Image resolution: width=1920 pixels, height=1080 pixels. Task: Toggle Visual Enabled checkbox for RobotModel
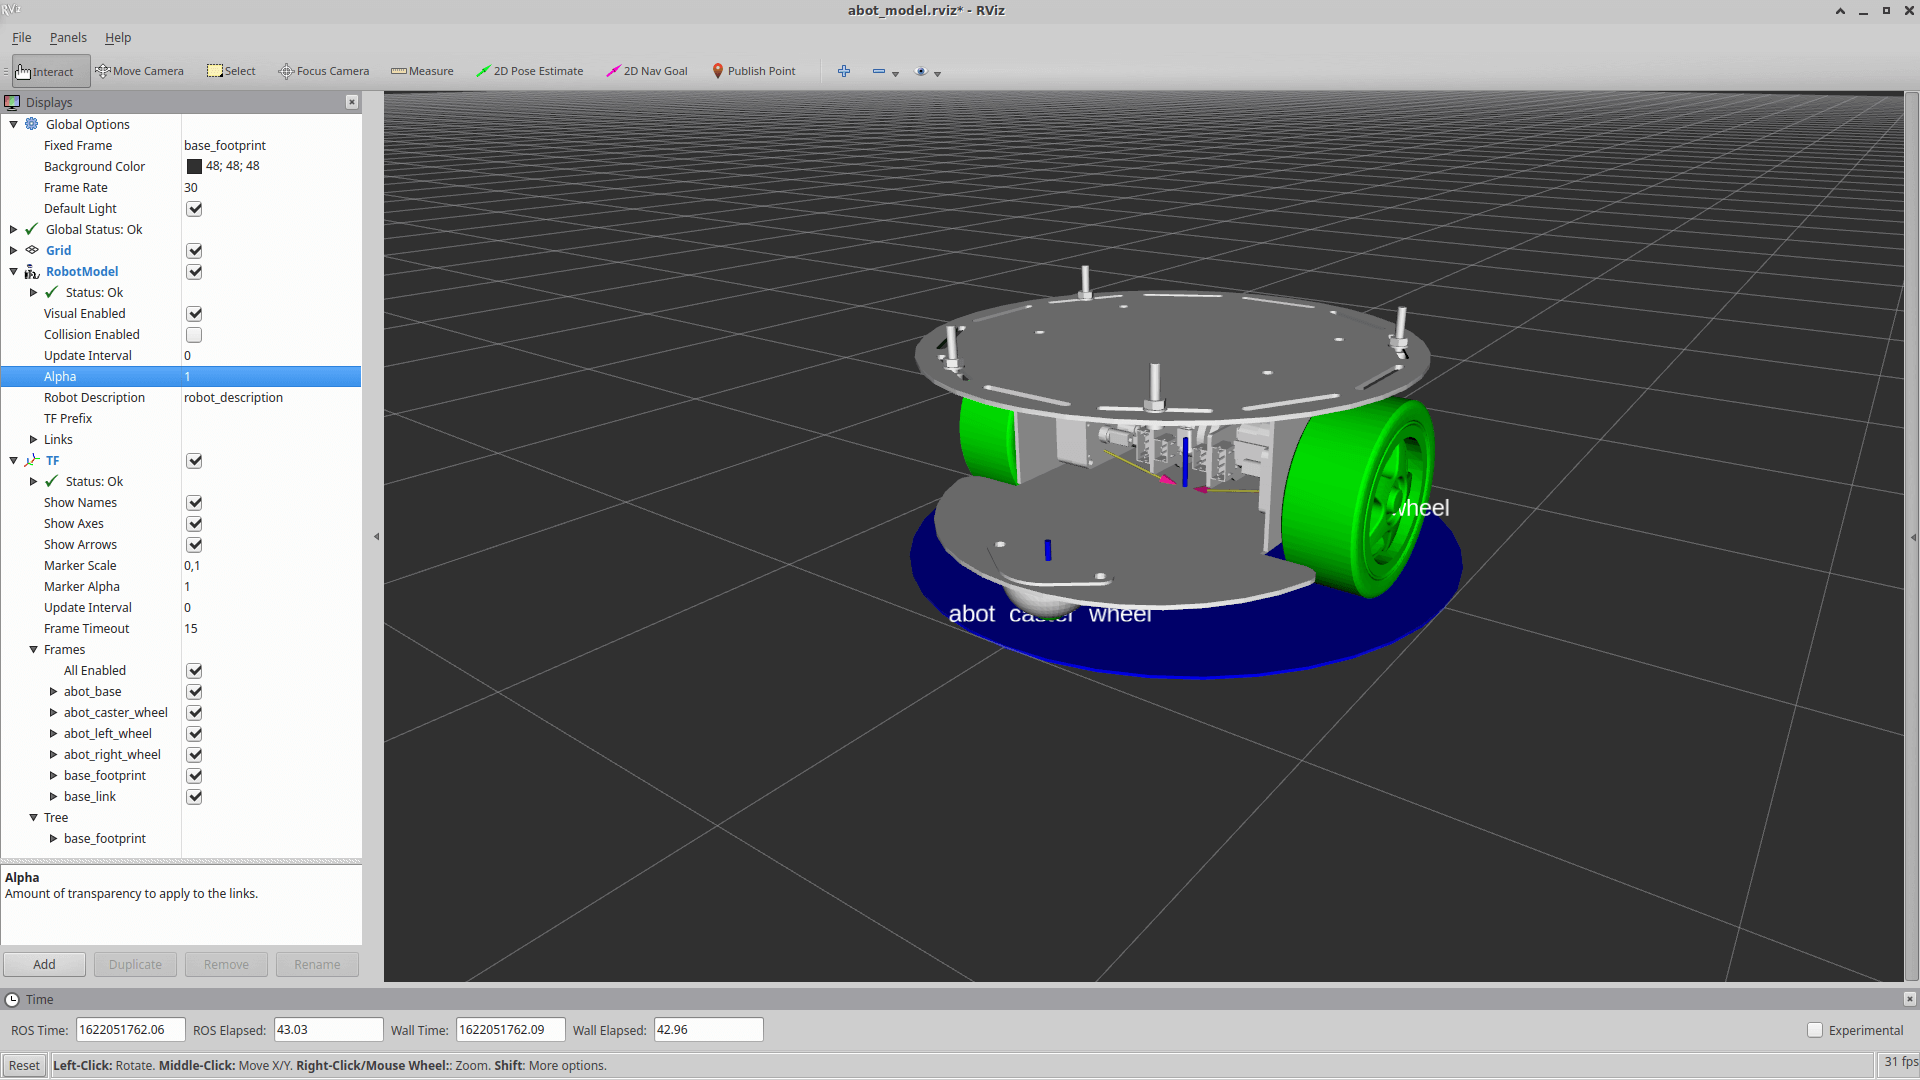194,313
